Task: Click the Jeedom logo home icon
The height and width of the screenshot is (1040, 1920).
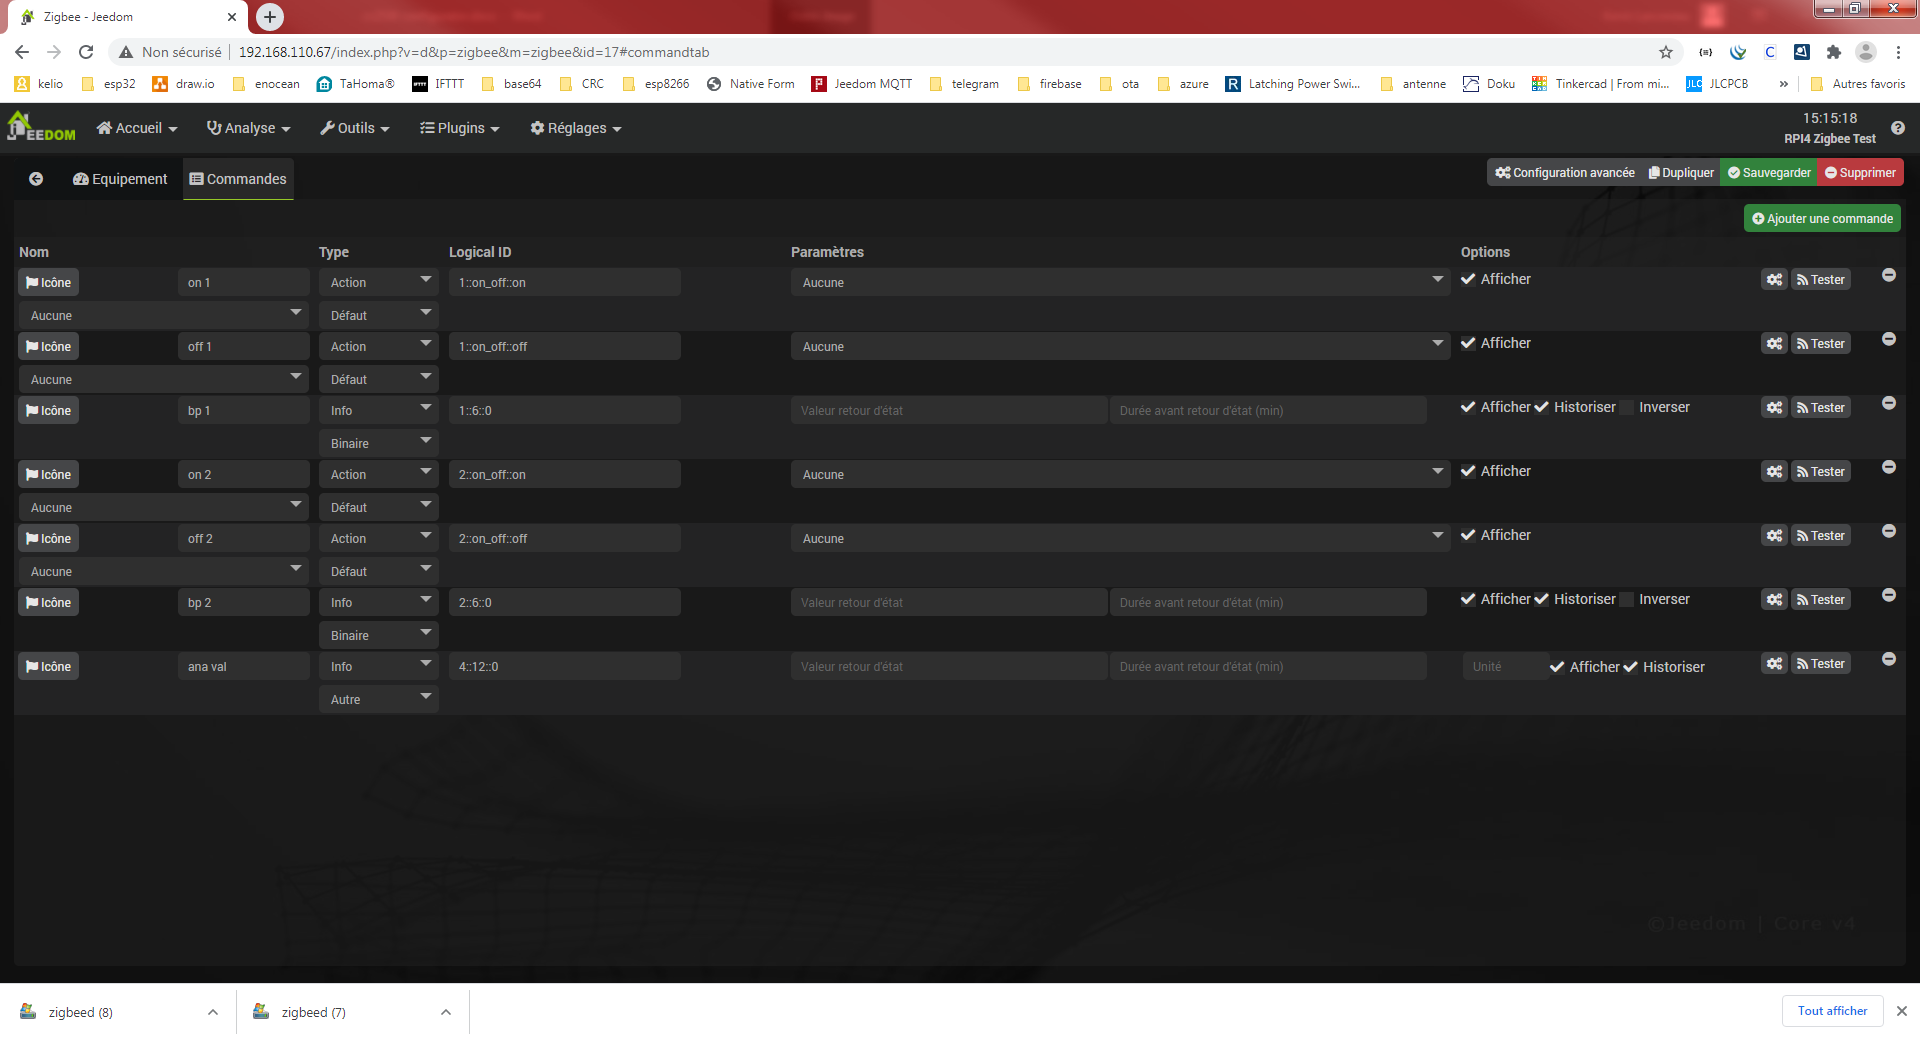Action: [41, 127]
